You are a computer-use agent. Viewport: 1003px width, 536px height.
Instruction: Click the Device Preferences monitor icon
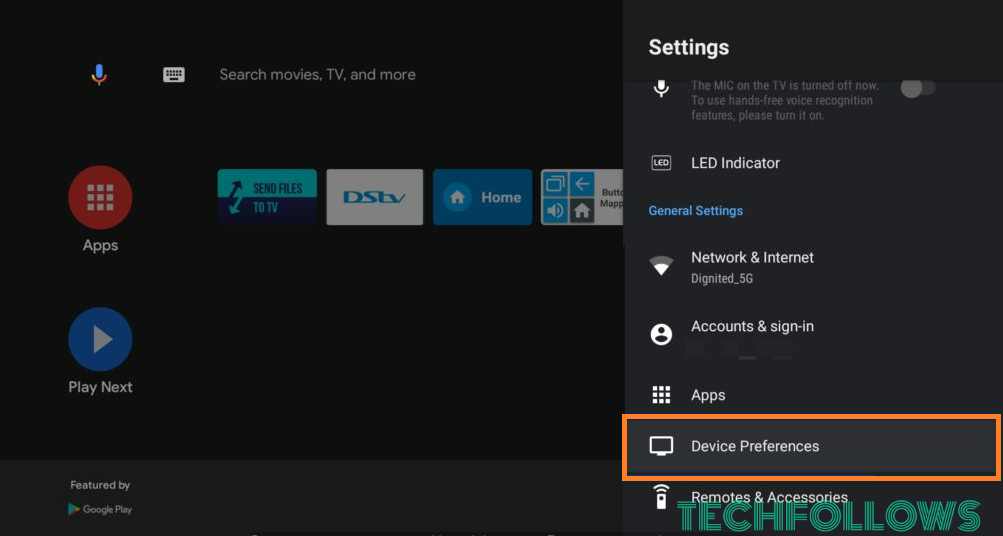click(x=661, y=446)
